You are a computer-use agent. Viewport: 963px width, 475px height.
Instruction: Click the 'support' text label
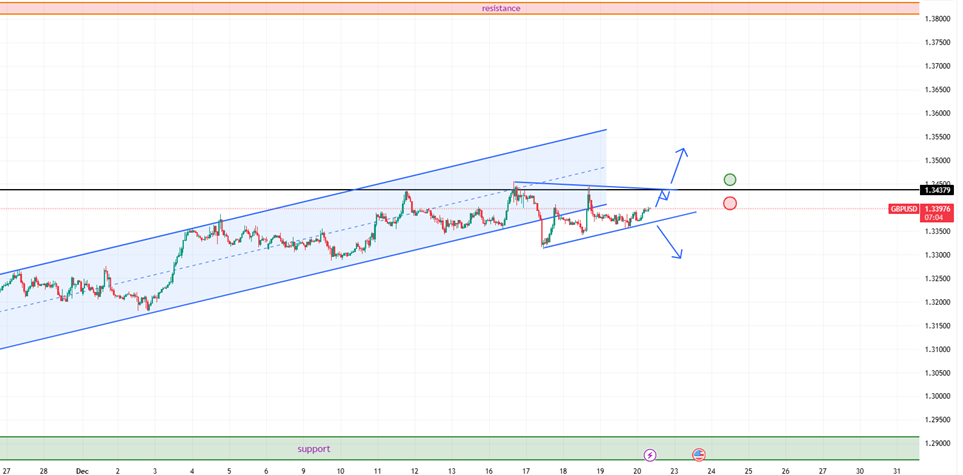(x=313, y=449)
